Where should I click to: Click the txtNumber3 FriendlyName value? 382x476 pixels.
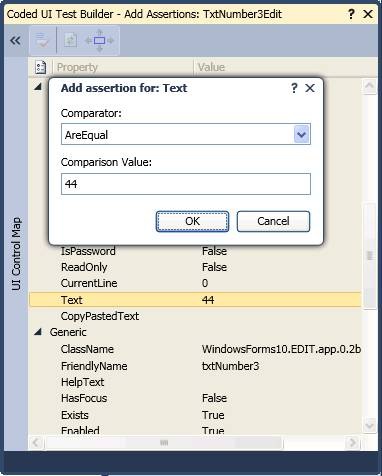click(230, 366)
